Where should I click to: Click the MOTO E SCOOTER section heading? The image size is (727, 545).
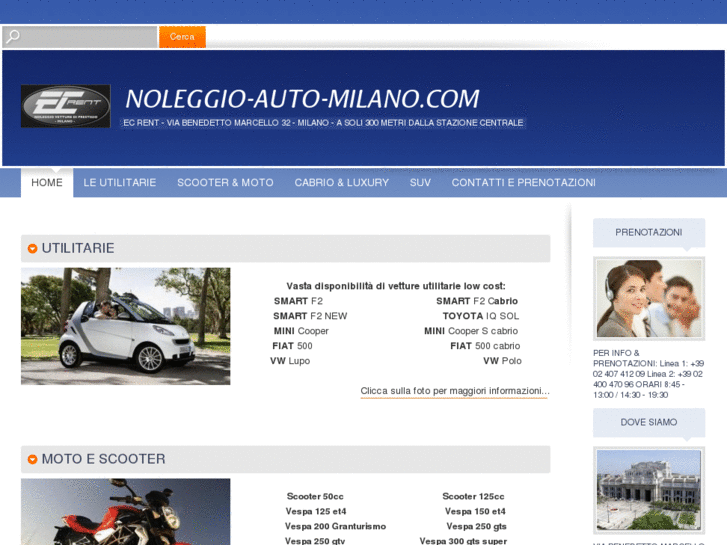[x=103, y=459]
